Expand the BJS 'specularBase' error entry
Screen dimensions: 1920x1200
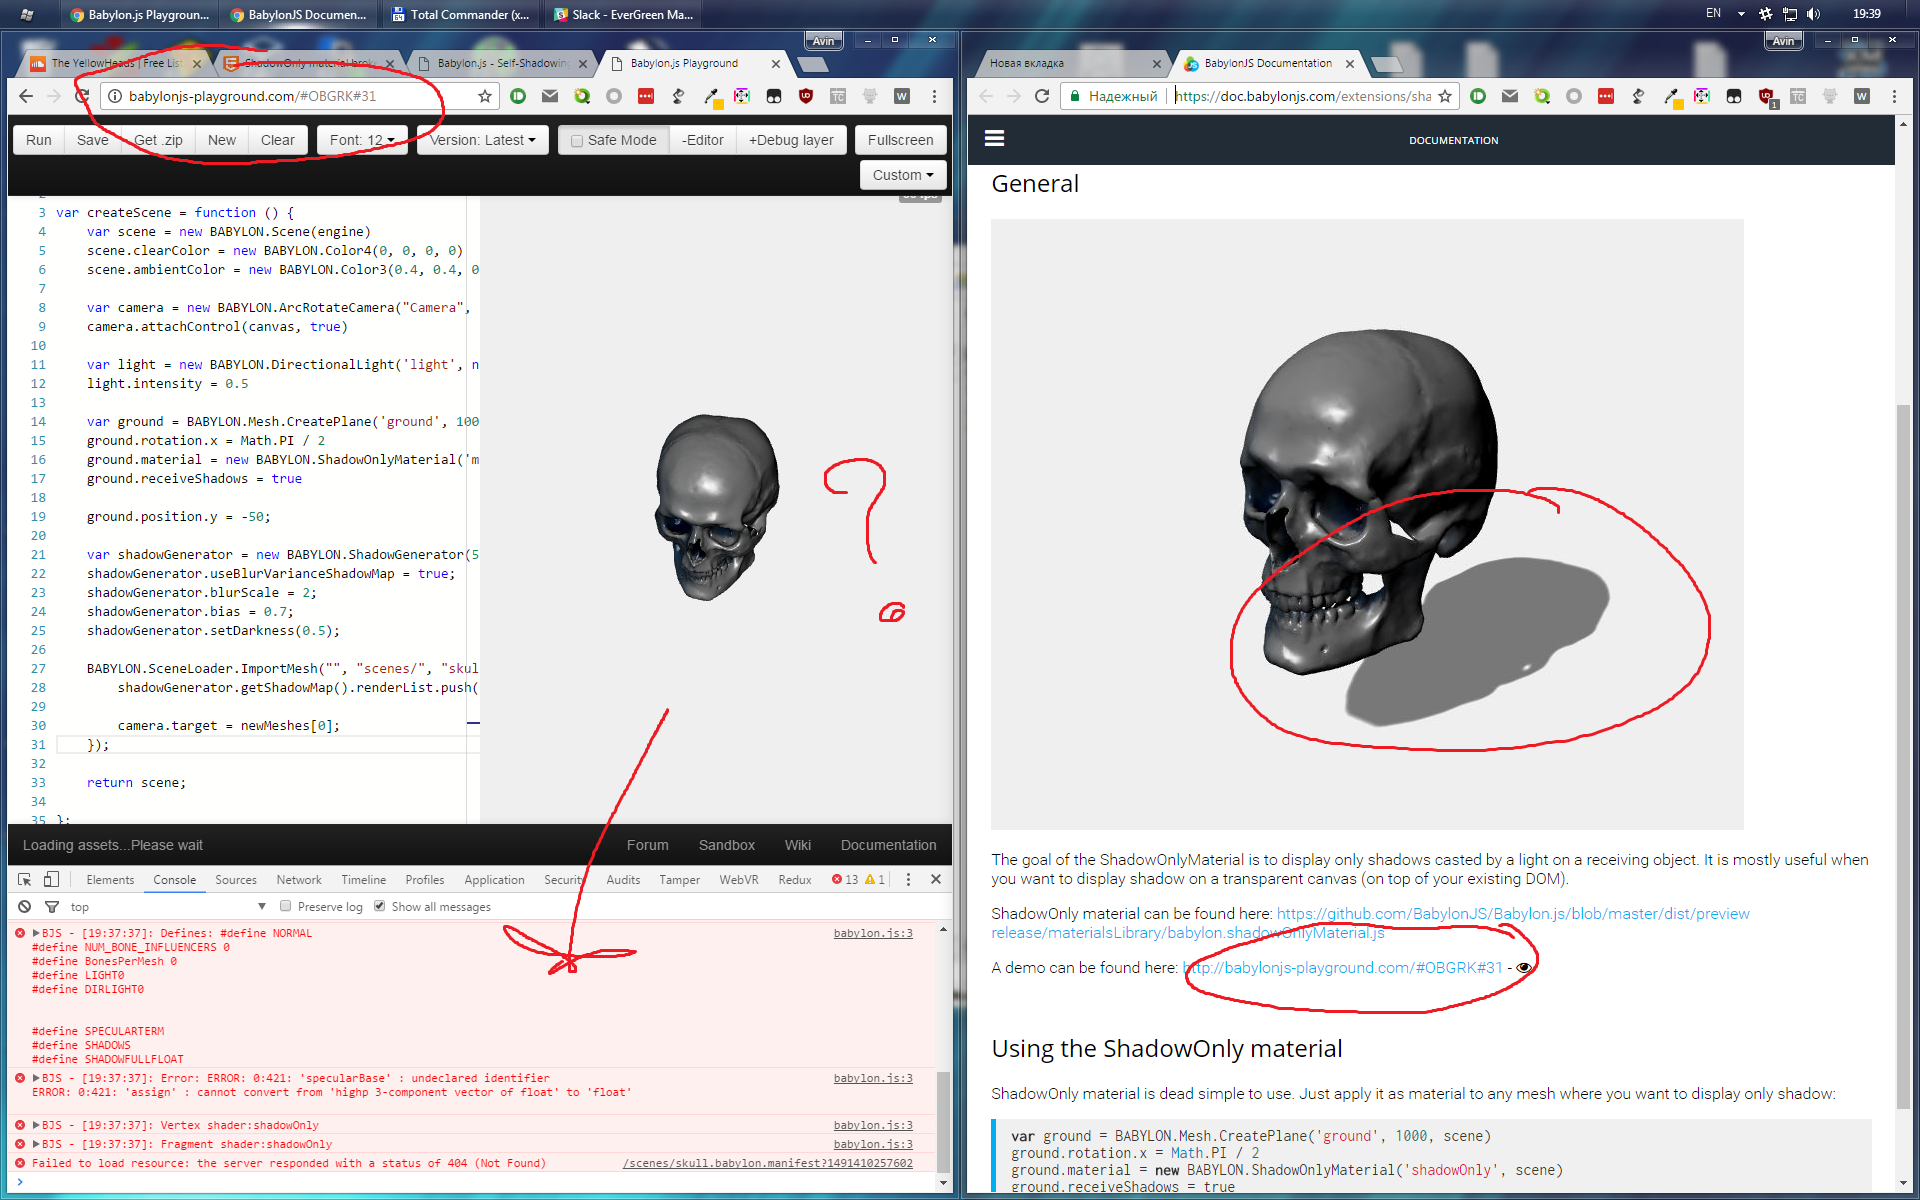tap(37, 1078)
